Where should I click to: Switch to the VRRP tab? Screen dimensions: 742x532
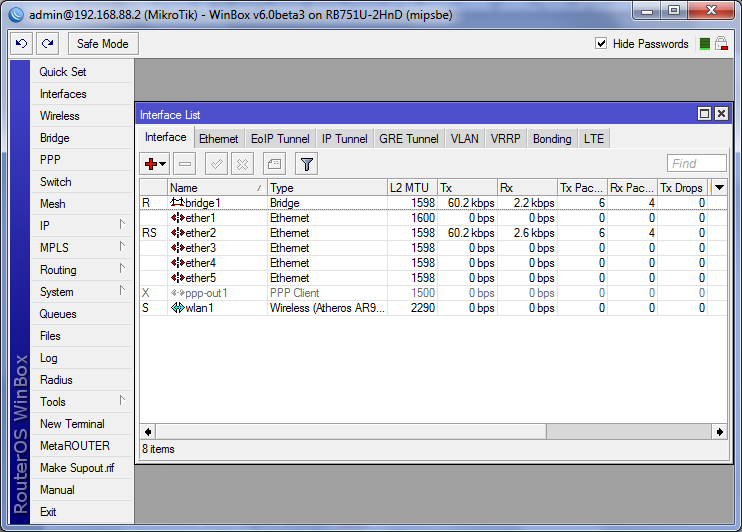(505, 139)
